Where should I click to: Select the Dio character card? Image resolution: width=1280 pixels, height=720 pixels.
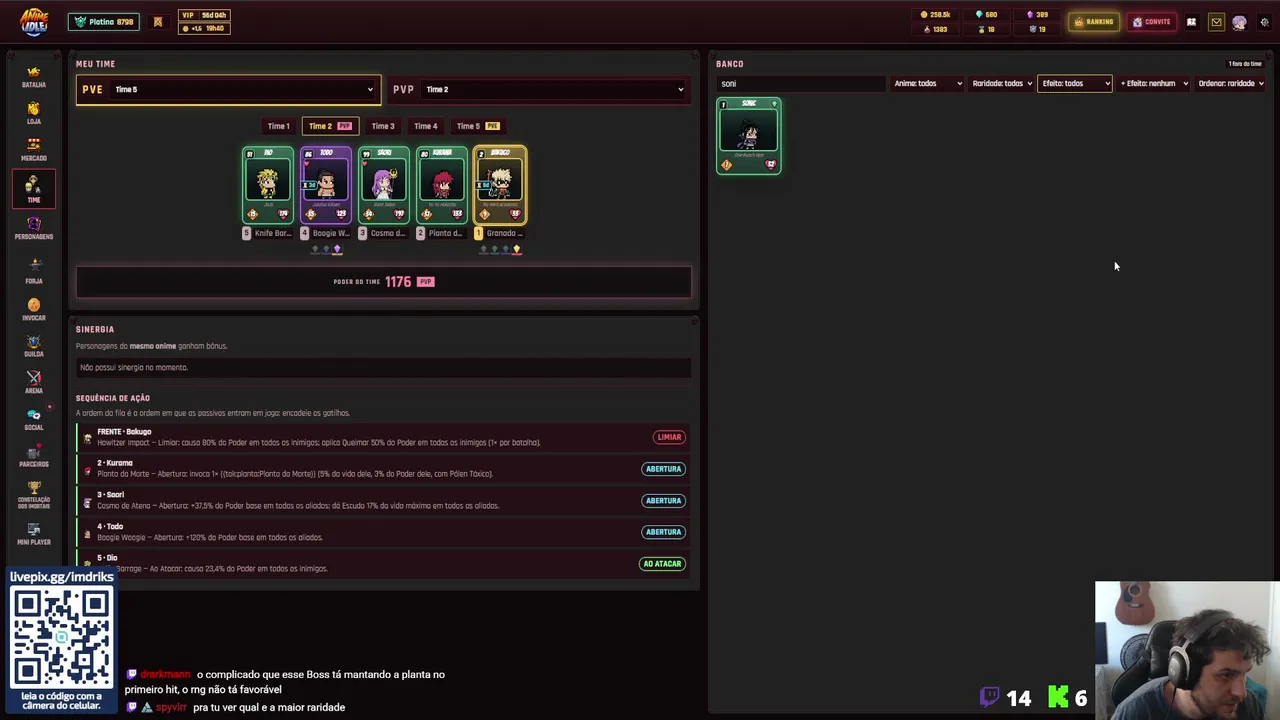click(268, 185)
